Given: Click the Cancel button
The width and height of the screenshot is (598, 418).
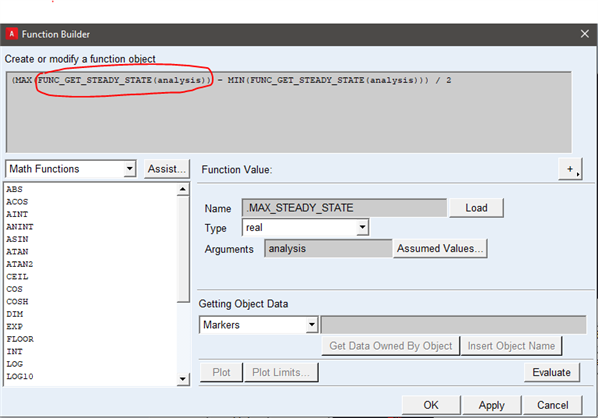Looking at the screenshot, I should click(x=553, y=405).
